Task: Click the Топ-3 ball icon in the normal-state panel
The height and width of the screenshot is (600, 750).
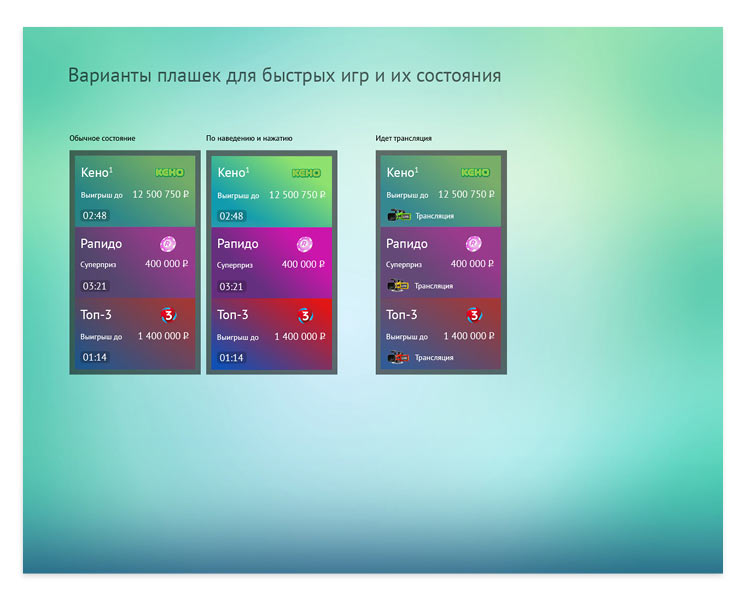Action: 168,315
